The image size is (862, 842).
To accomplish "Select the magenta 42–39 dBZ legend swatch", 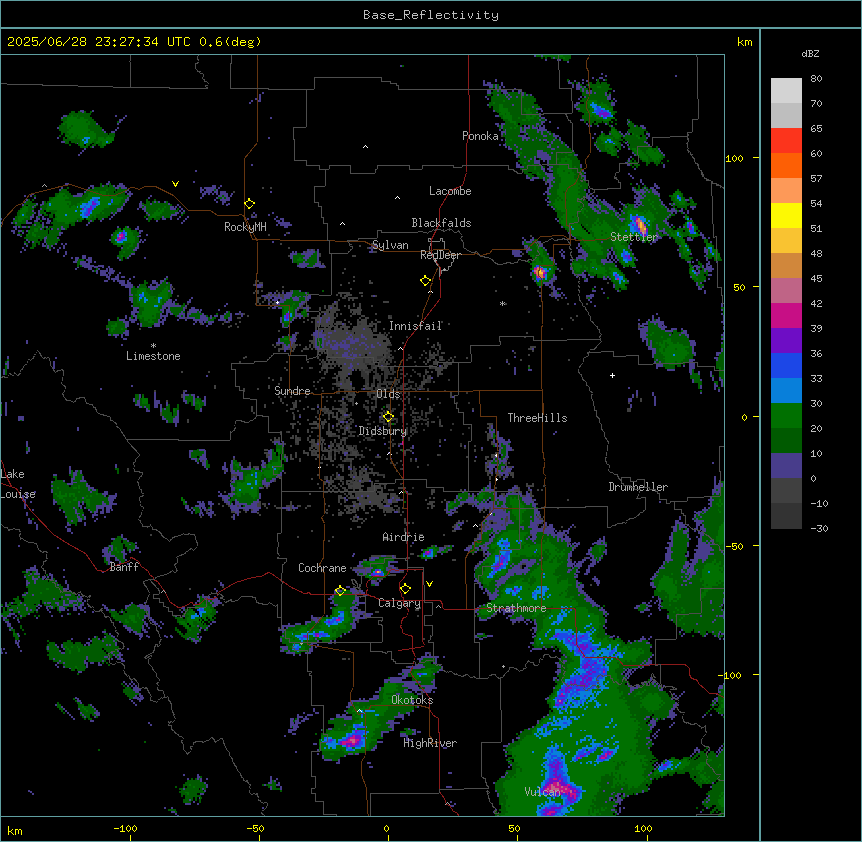I will coord(786,315).
